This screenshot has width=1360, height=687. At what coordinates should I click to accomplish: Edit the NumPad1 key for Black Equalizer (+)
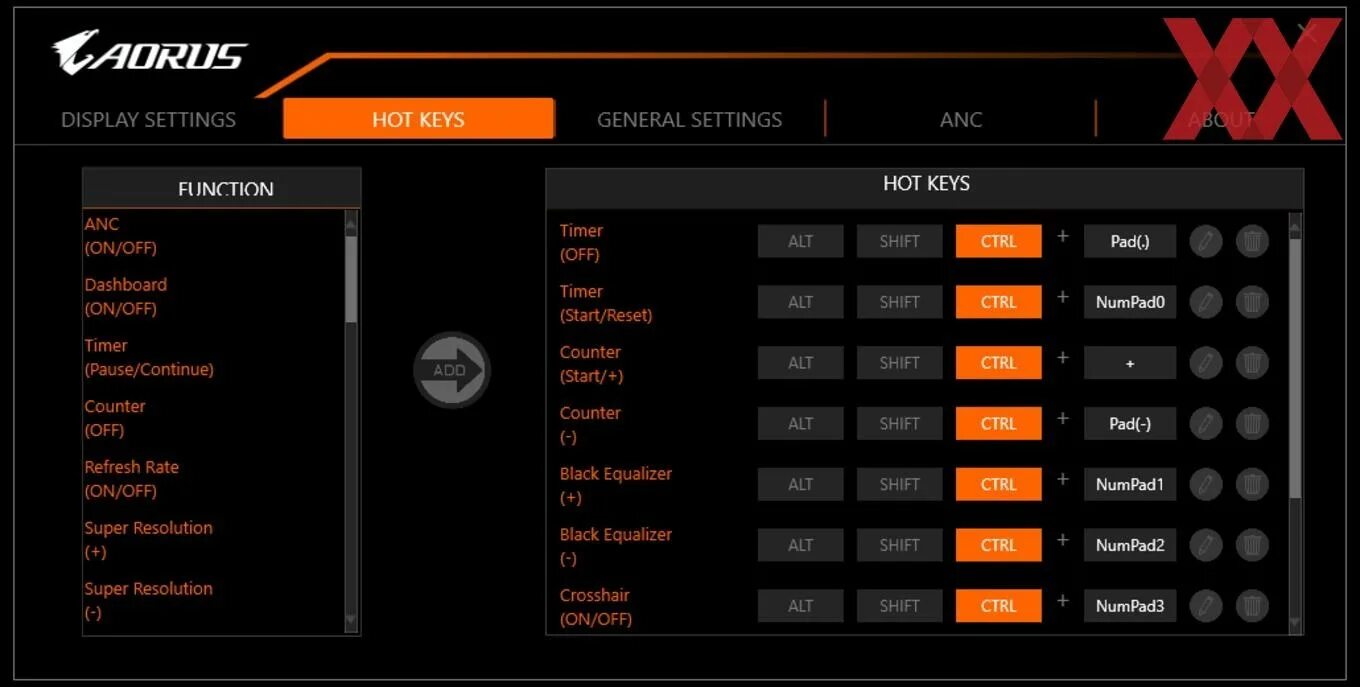[1129, 484]
